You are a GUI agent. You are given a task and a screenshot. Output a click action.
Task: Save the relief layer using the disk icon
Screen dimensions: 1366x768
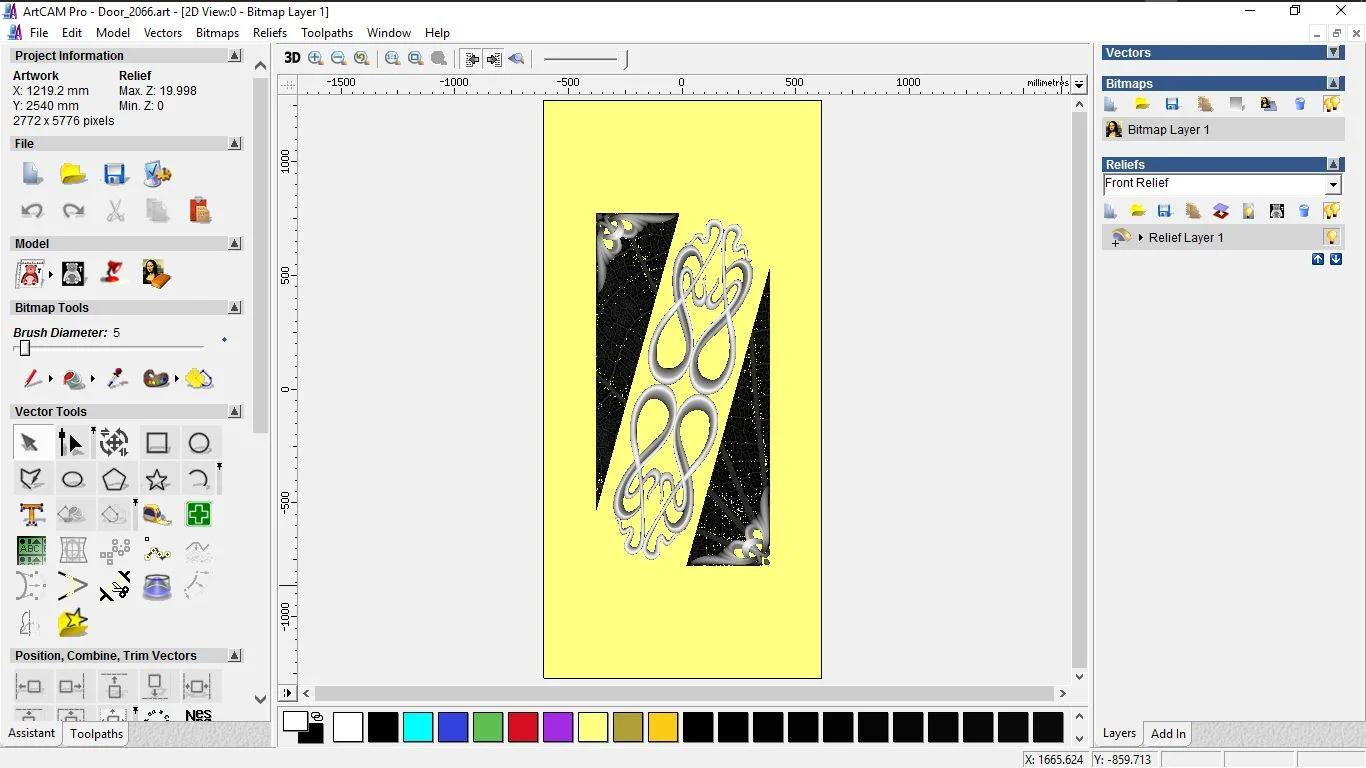coord(1163,211)
